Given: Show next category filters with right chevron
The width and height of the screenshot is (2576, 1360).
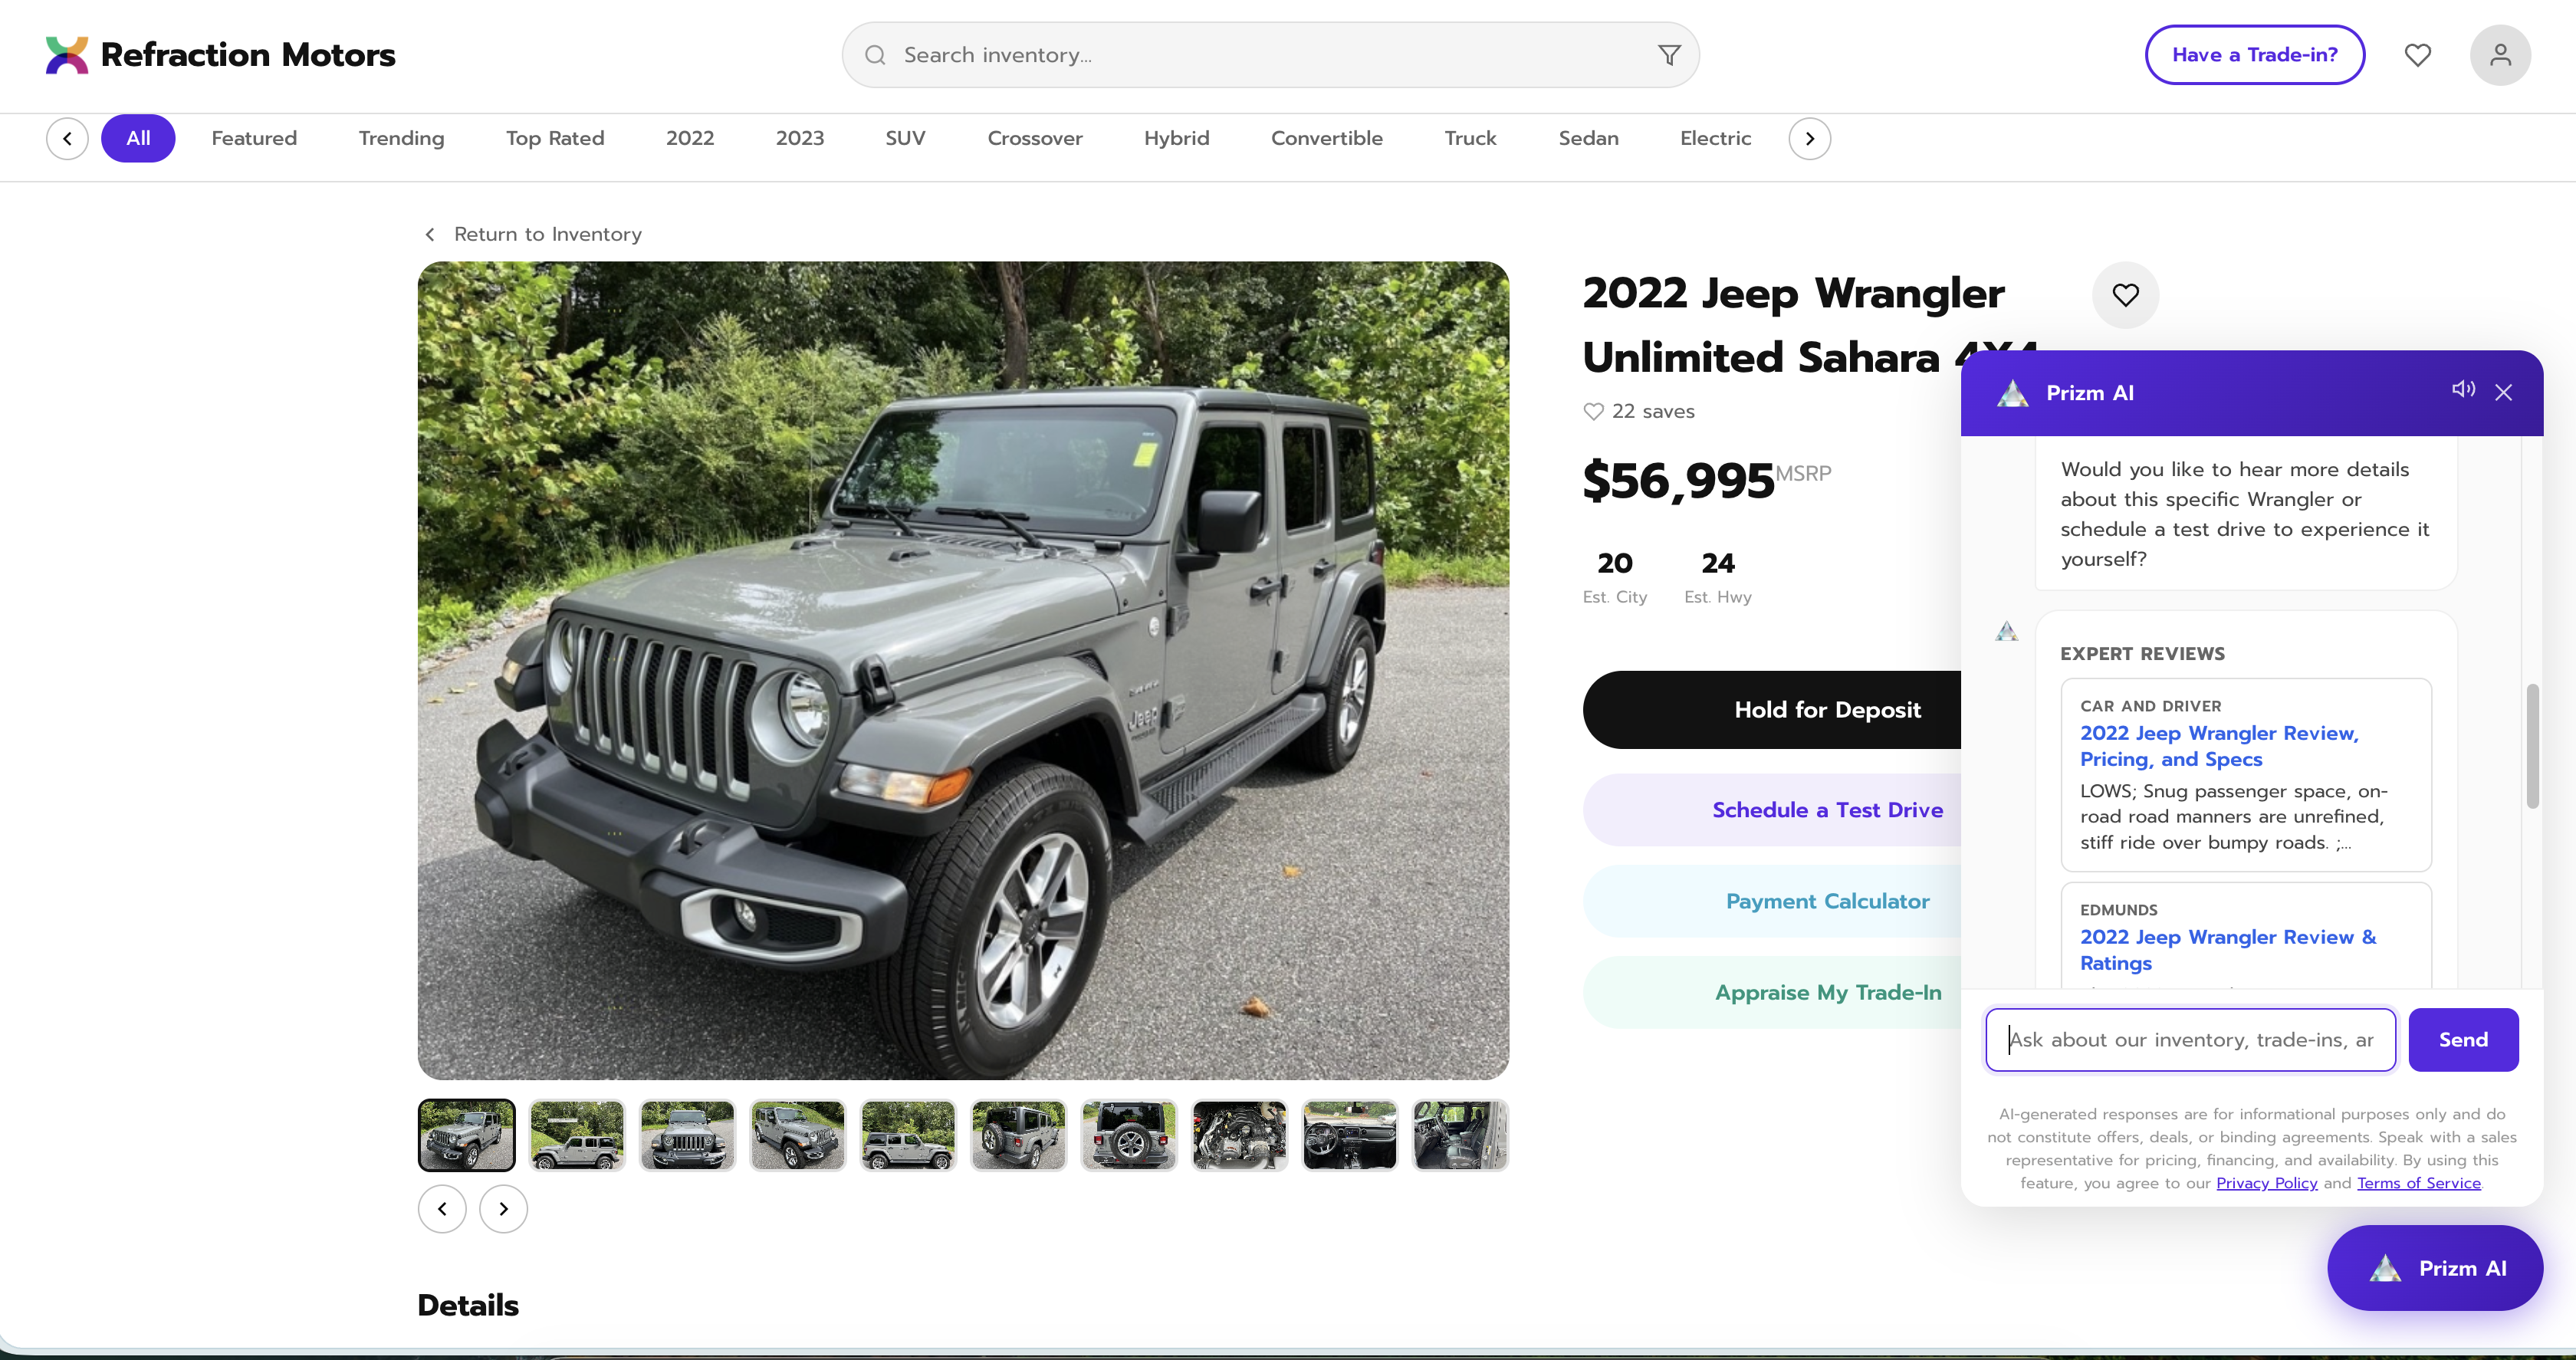Looking at the screenshot, I should (1809, 139).
